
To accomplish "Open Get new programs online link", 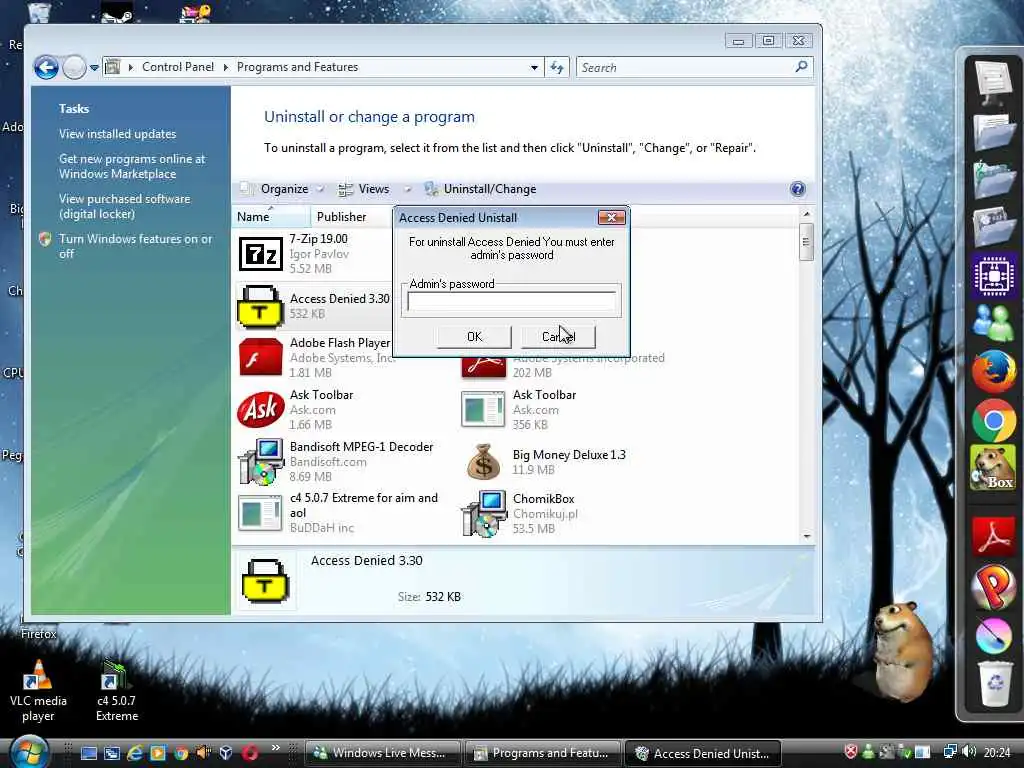I will pos(132,167).
